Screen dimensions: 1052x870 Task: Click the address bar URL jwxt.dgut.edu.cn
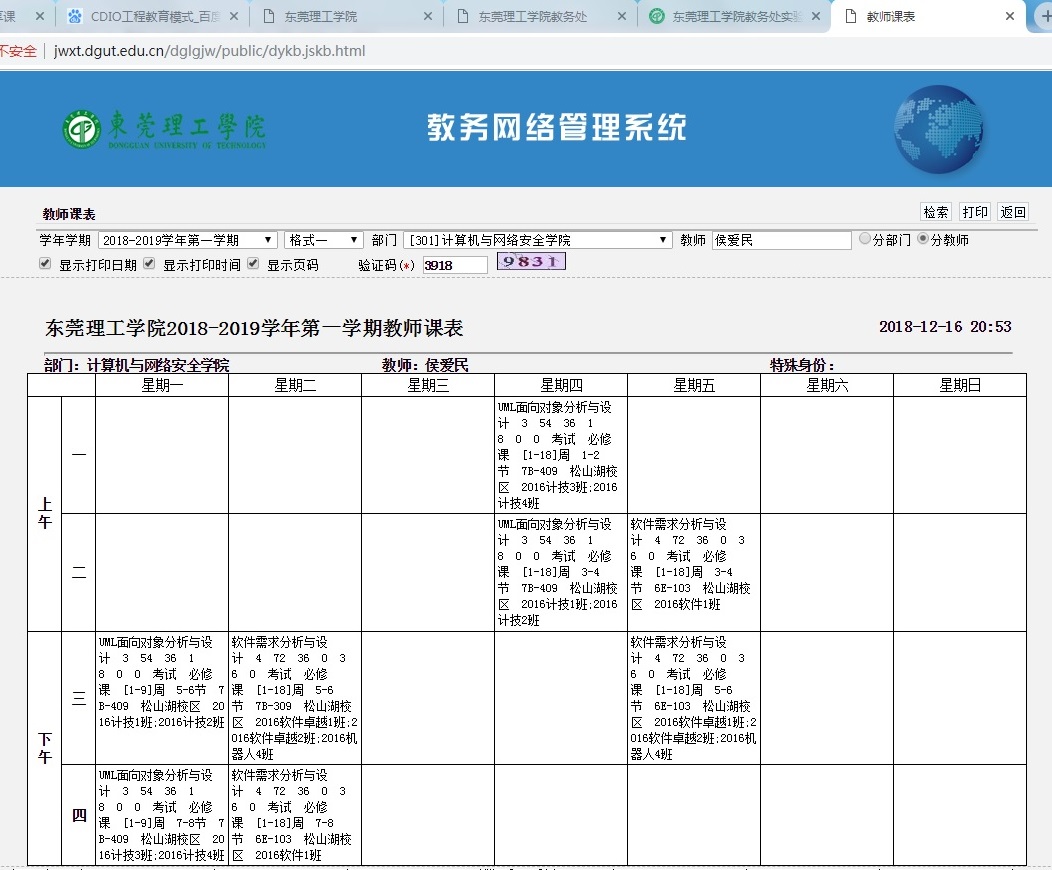209,51
